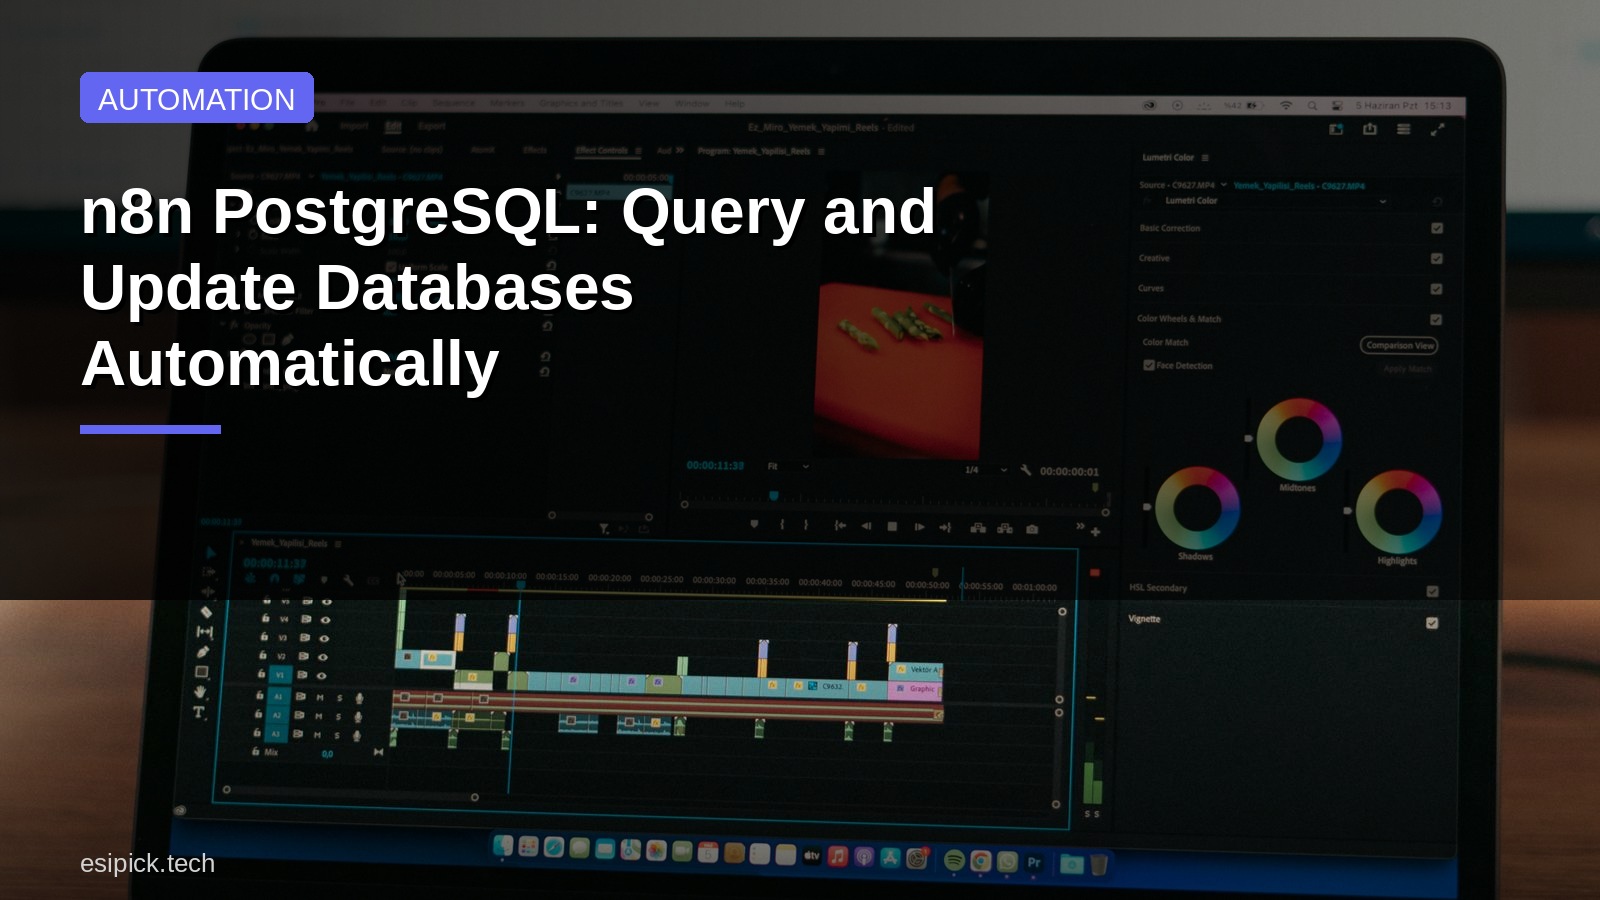The height and width of the screenshot is (900, 1600).
Task: Click the Midtones color wheel
Action: click(1299, 439)
